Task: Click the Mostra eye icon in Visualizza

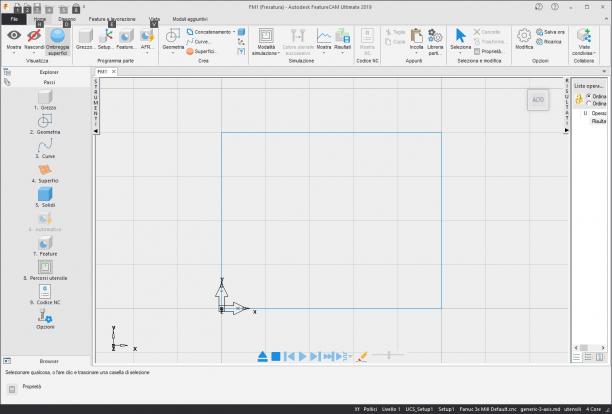Action: (14, 36)
